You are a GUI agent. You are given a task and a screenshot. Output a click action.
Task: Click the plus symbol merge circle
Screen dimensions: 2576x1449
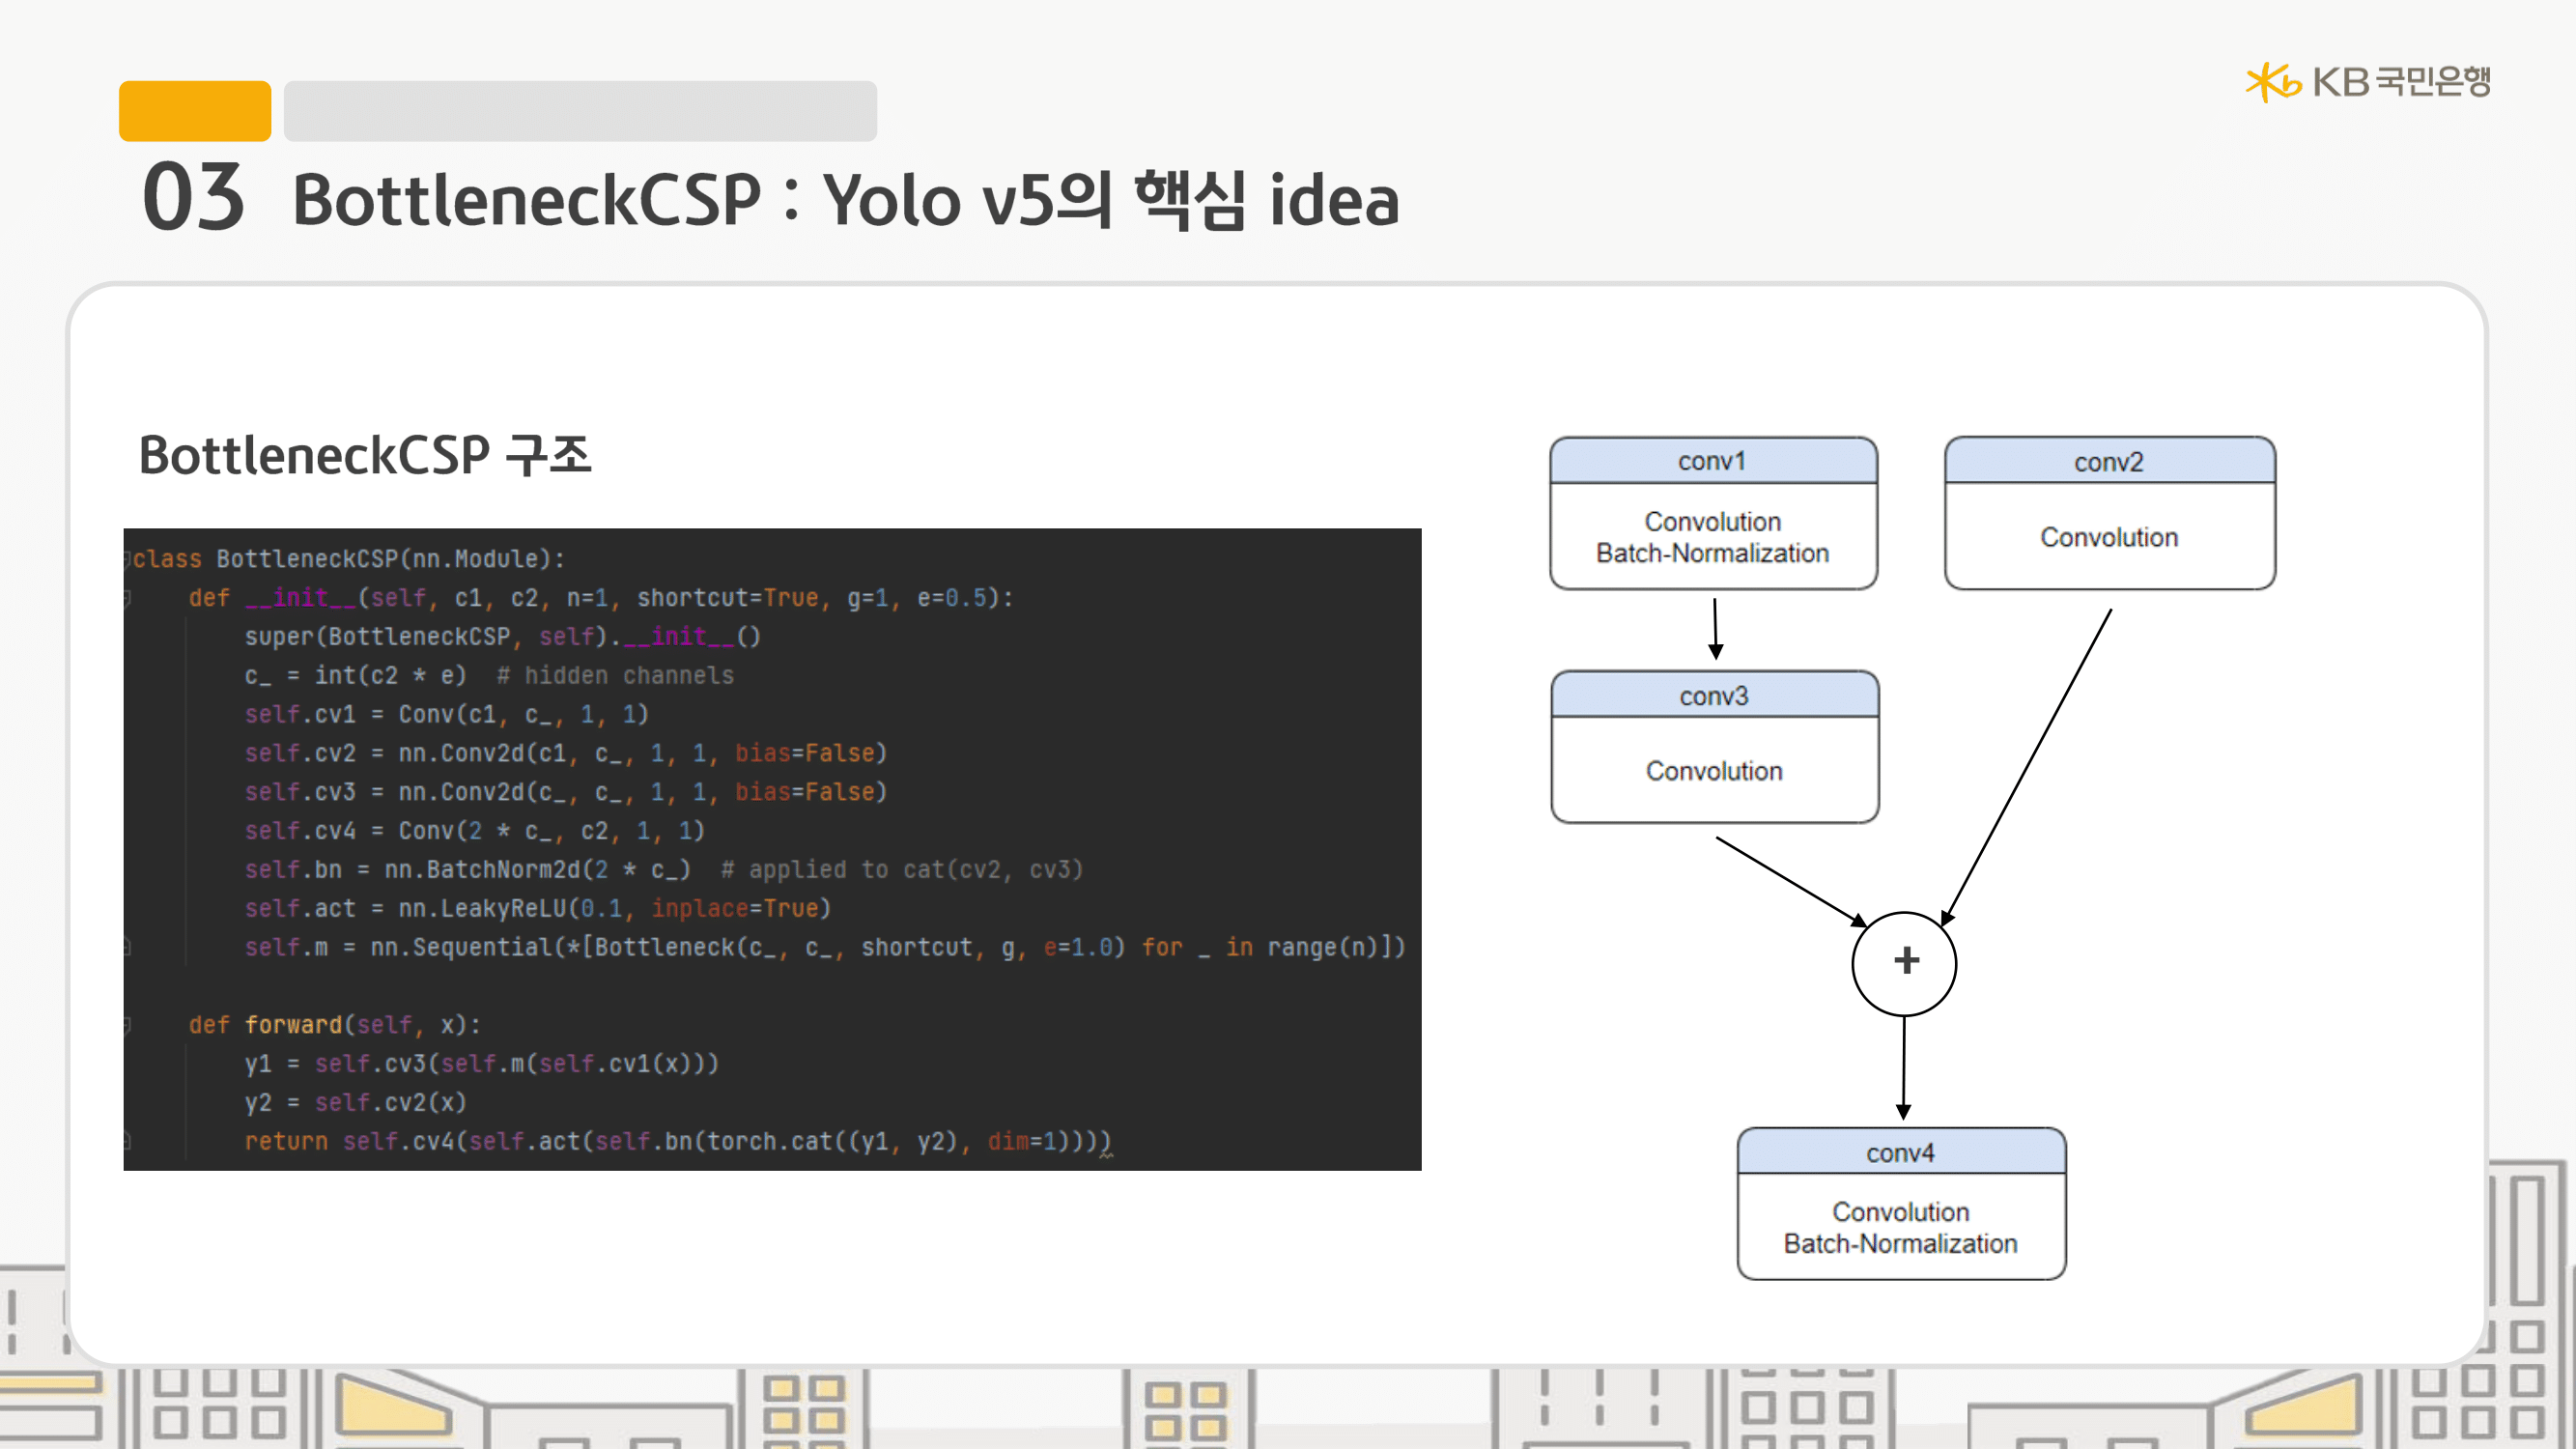pyautogui.click(x=1904, y=963)
